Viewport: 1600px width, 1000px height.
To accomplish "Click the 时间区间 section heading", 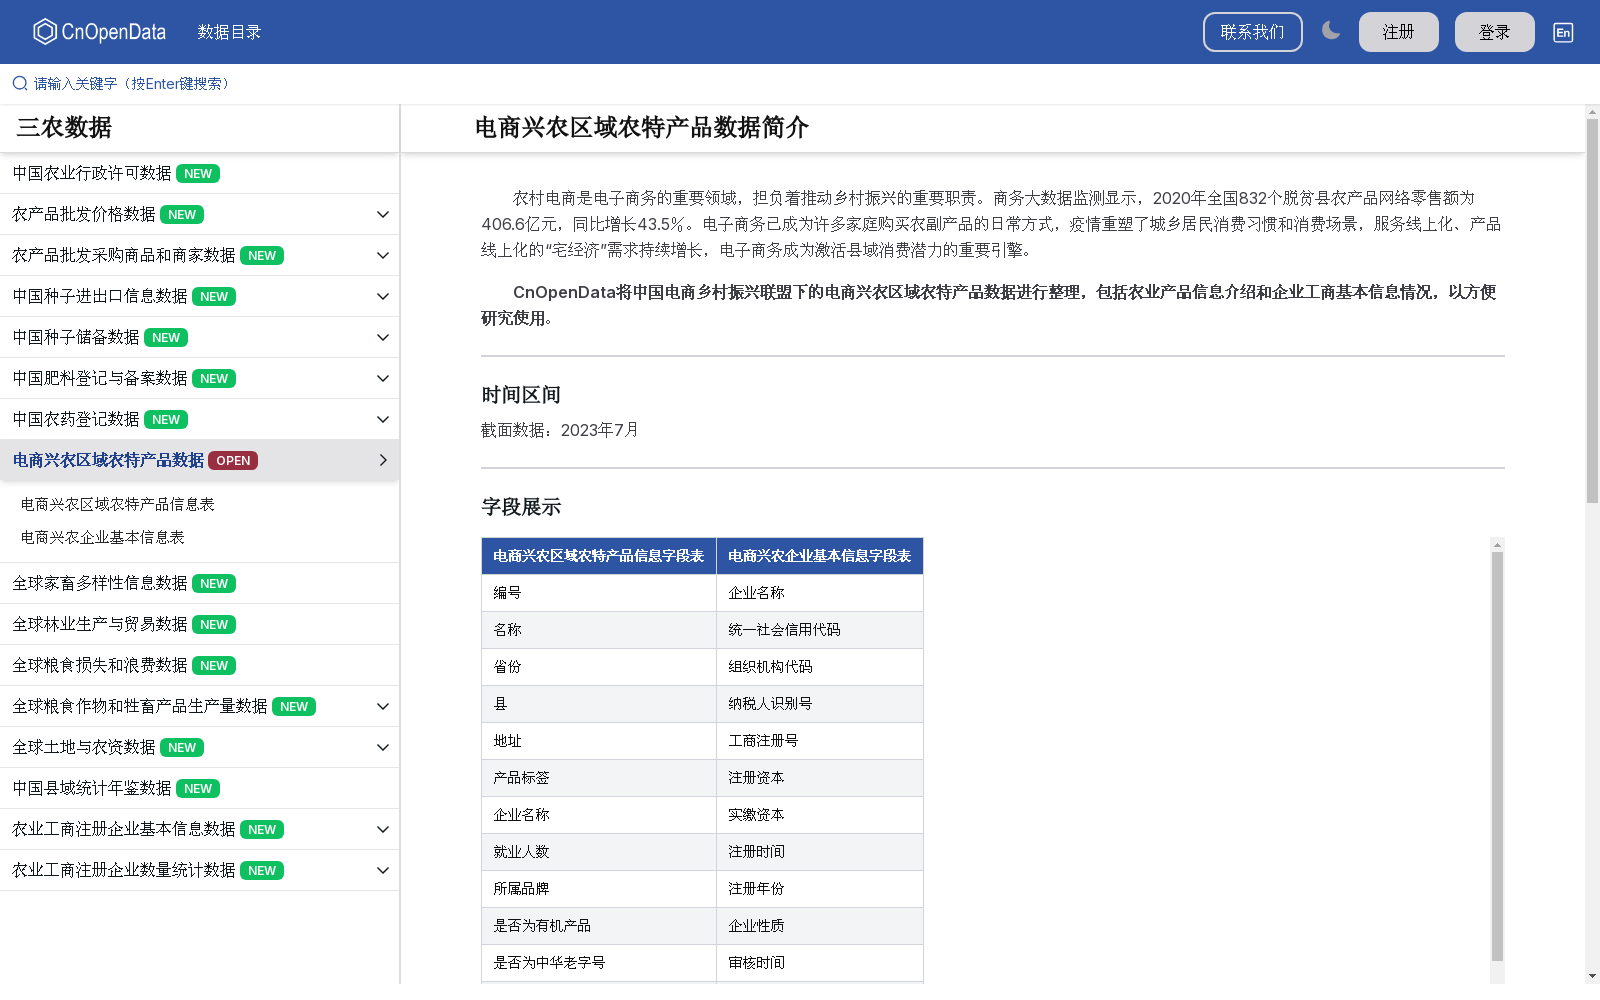I will 520,394.
